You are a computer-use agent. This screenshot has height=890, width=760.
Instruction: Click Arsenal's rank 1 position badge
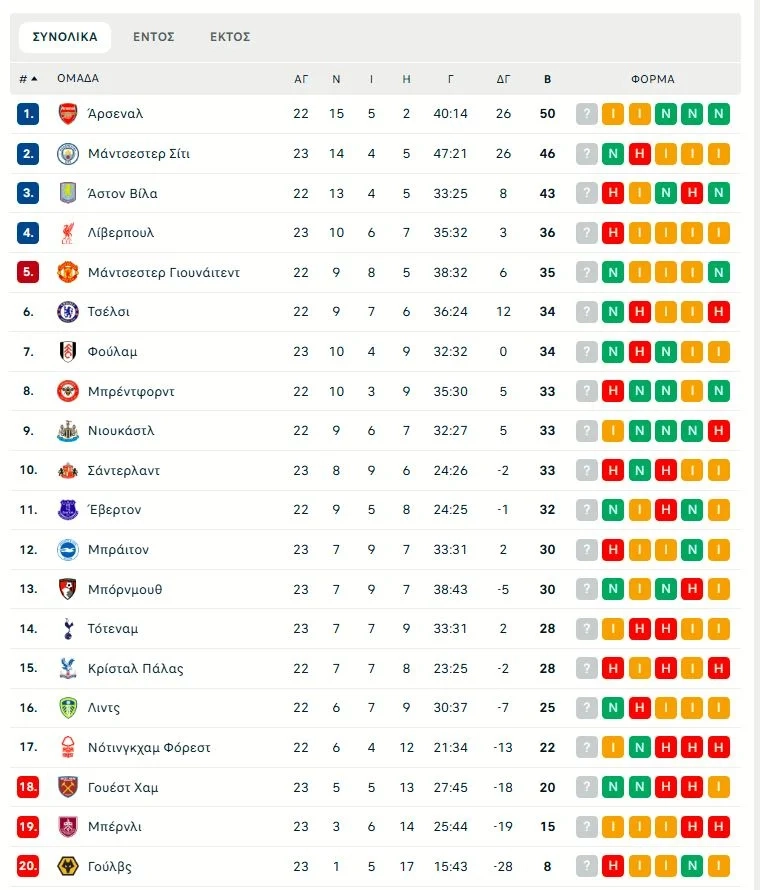click(28, 114)
